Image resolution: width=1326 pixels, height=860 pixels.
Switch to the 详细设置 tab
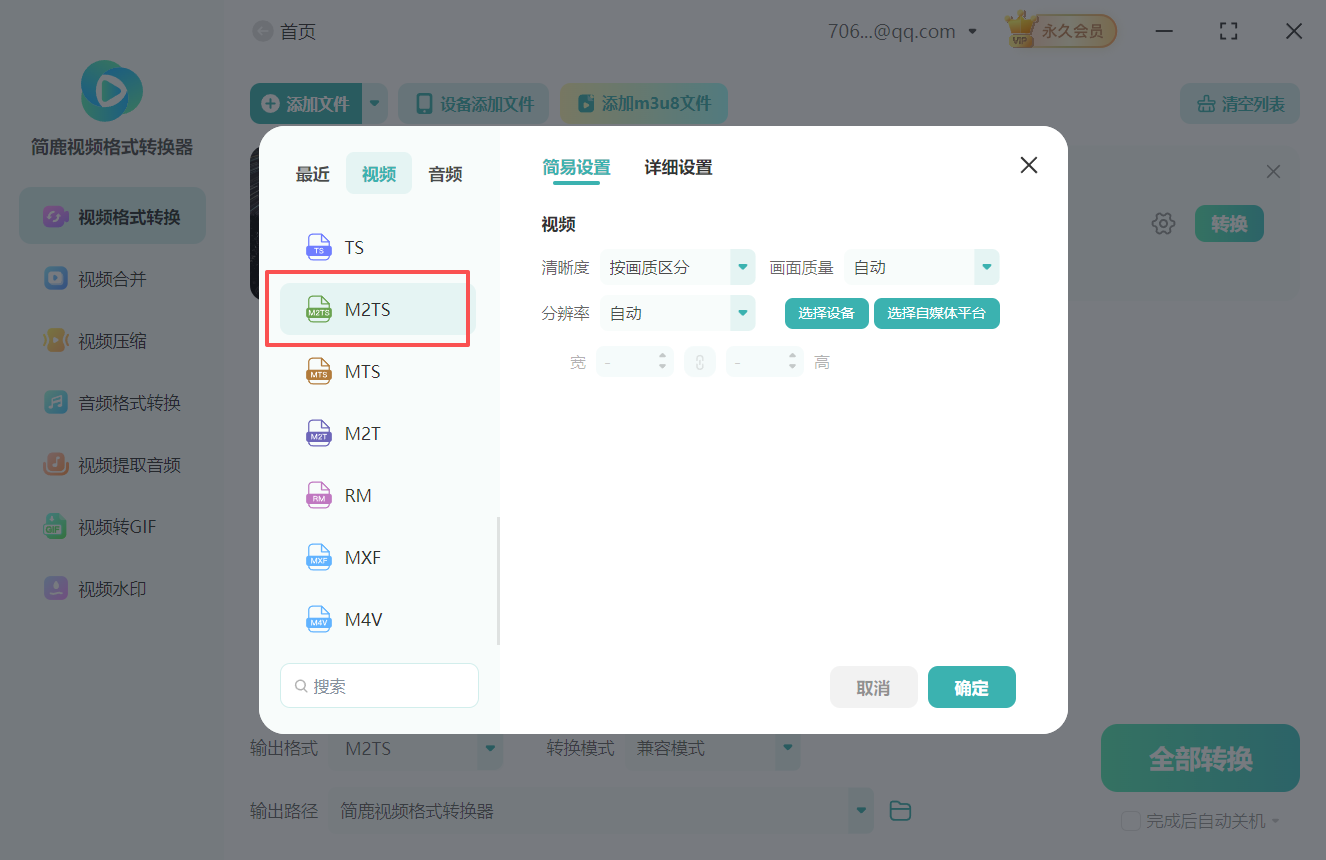pos(677,167)
